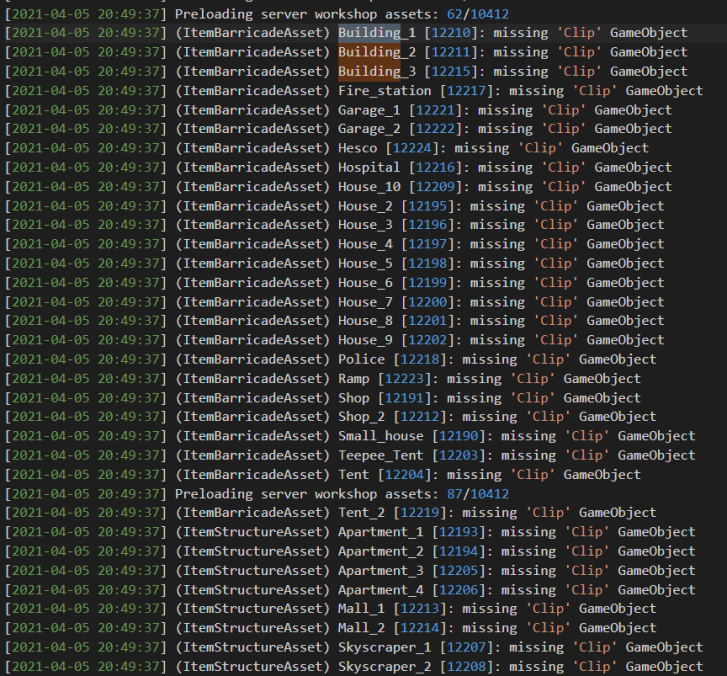
Task: Click 'House_10' asset name
Action: point(369,187)
